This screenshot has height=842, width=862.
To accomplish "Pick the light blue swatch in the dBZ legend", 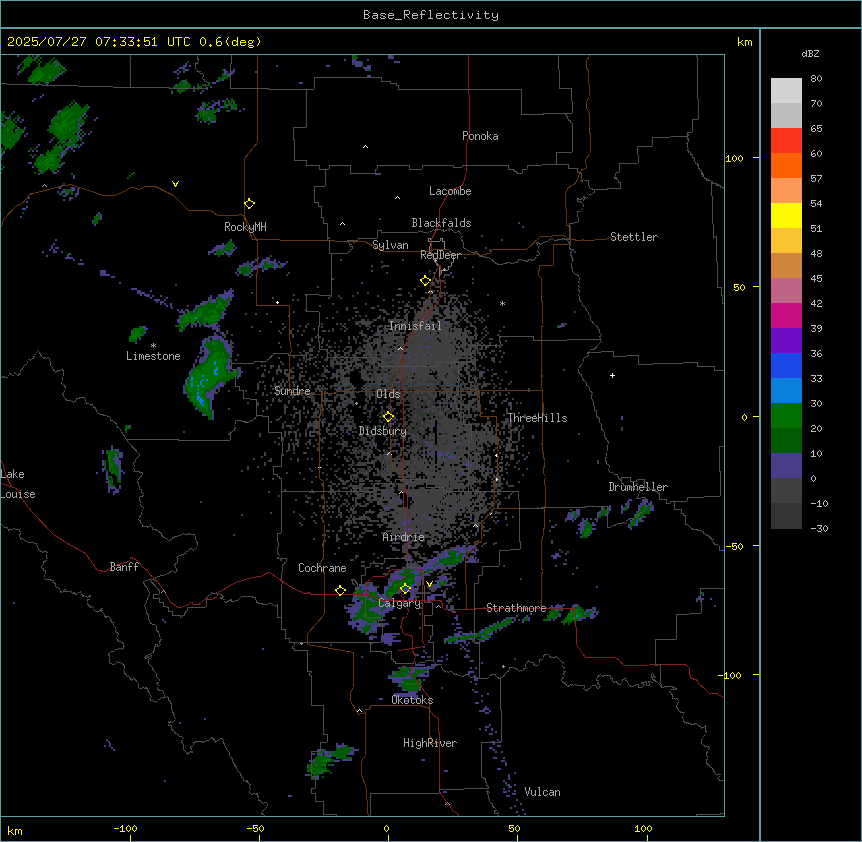I will pos(786,391).
